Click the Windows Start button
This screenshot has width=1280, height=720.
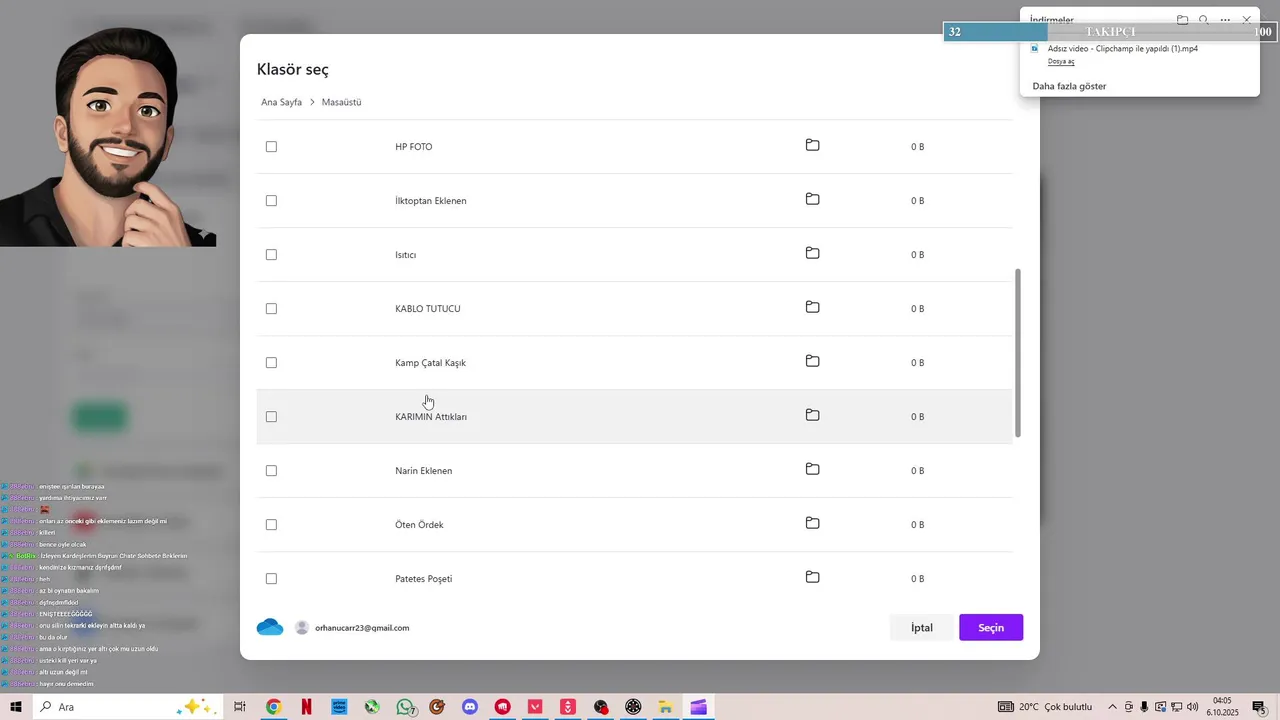click(15, 707)
